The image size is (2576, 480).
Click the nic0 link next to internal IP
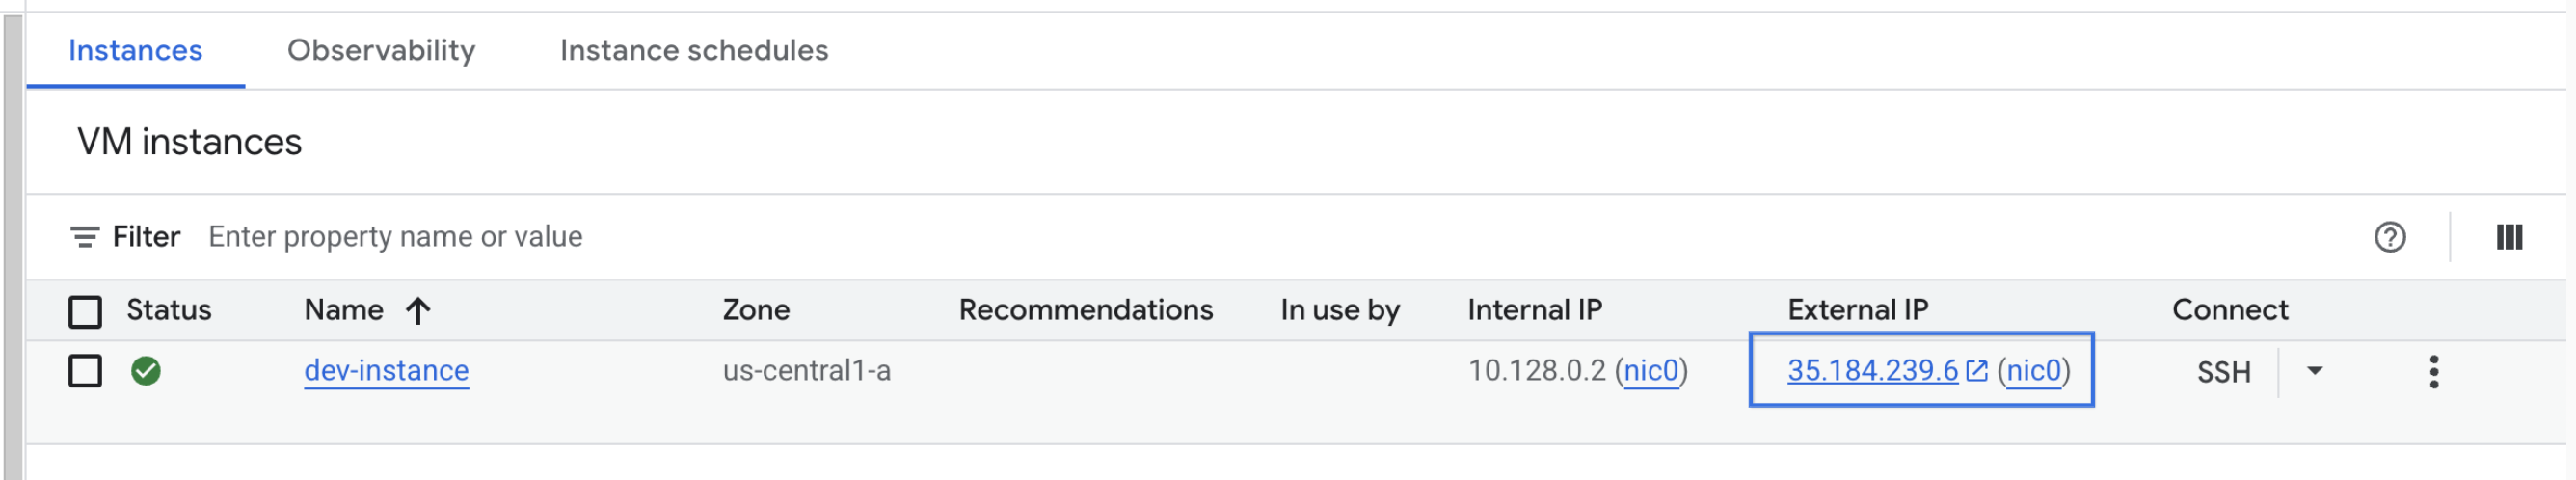click(1651, 371)
